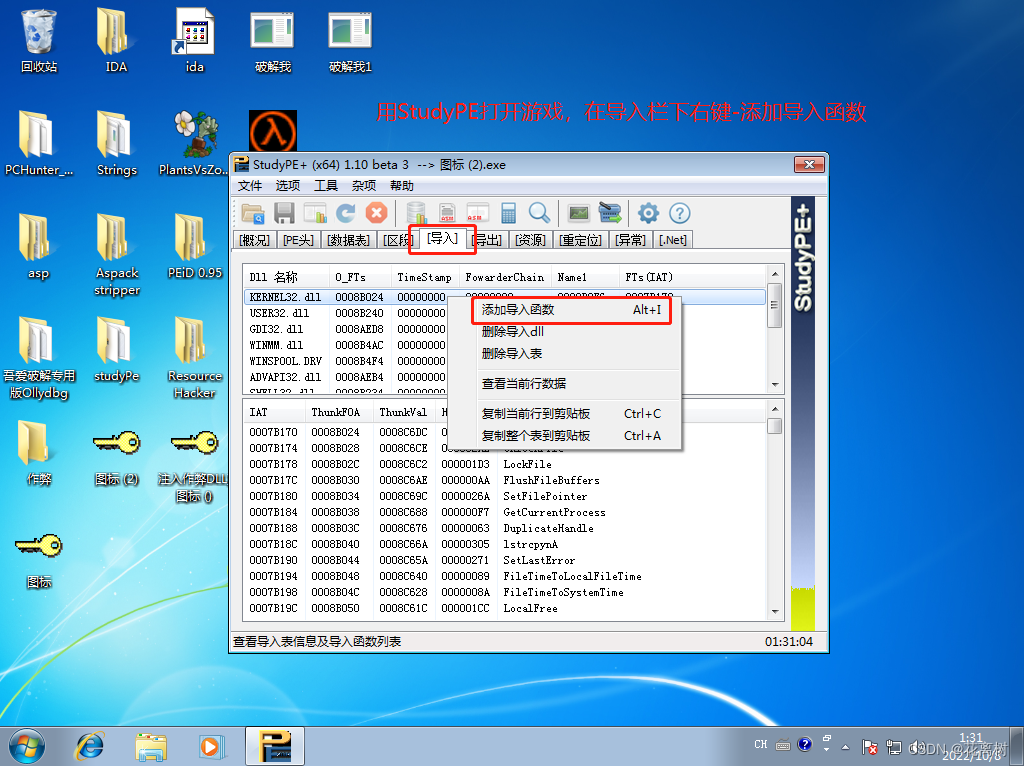Screen dimensions: 1024x766
Task: Select the 图标 (2) key icon on desktop
Action: tap(116, 458)
